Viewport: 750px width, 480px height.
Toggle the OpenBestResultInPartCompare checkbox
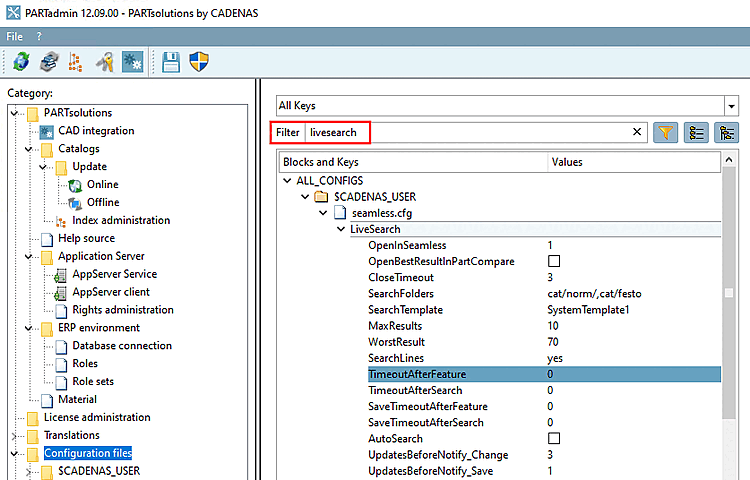pyautogui.click(x=553, y=262)
